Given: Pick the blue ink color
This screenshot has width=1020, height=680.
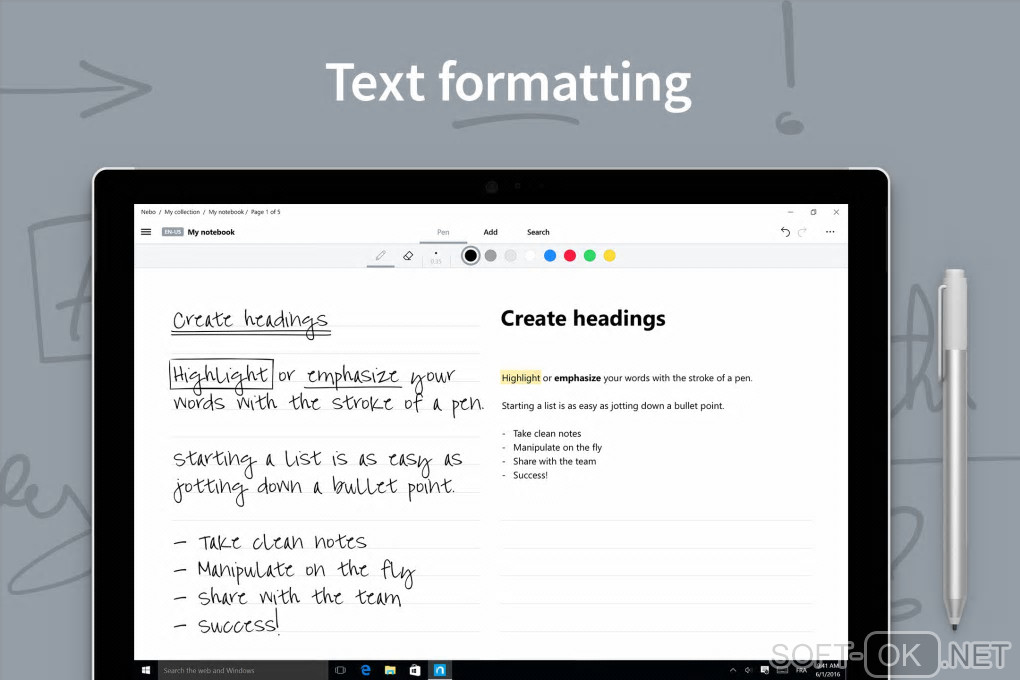Looking at the screenshot, I should (550, 256).
